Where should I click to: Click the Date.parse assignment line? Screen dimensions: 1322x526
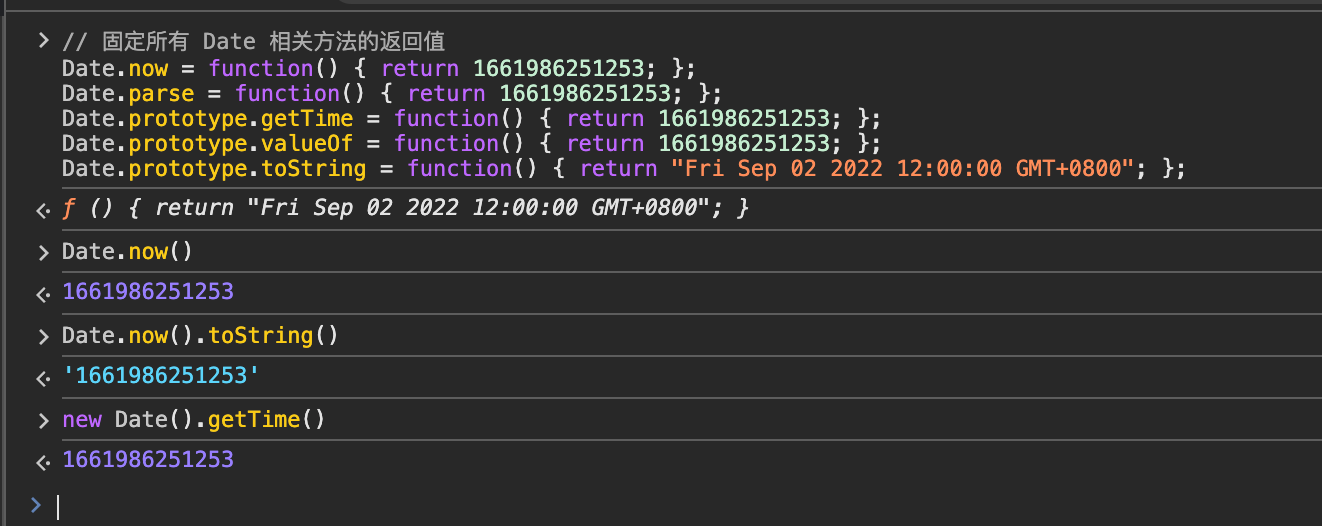(391, 93)
